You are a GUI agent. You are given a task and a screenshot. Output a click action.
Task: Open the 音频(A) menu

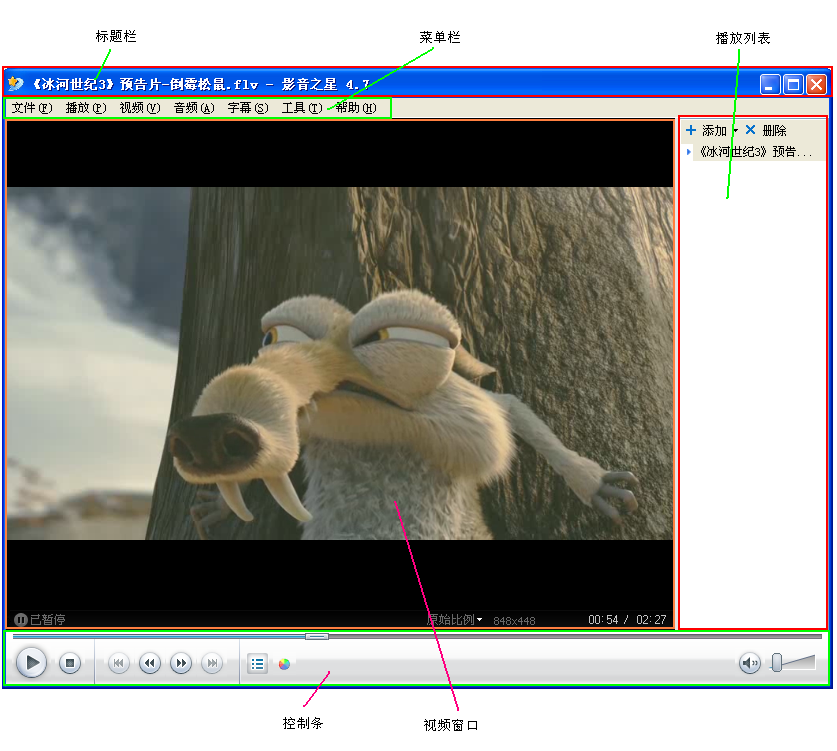194,108
